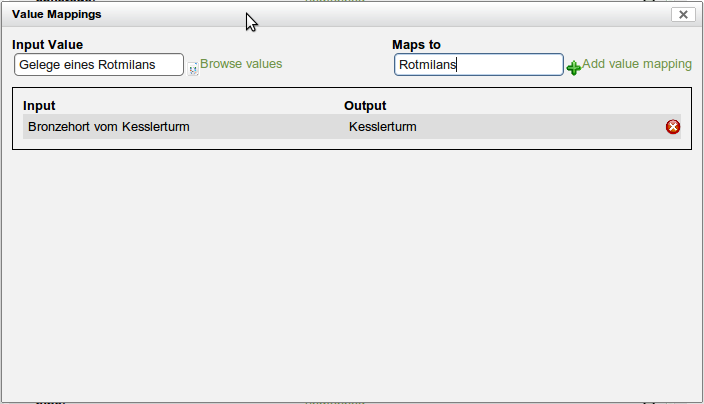Click the green plus add-mapping icon
Viewport: 704px width, 404px height.
[573, 68]
